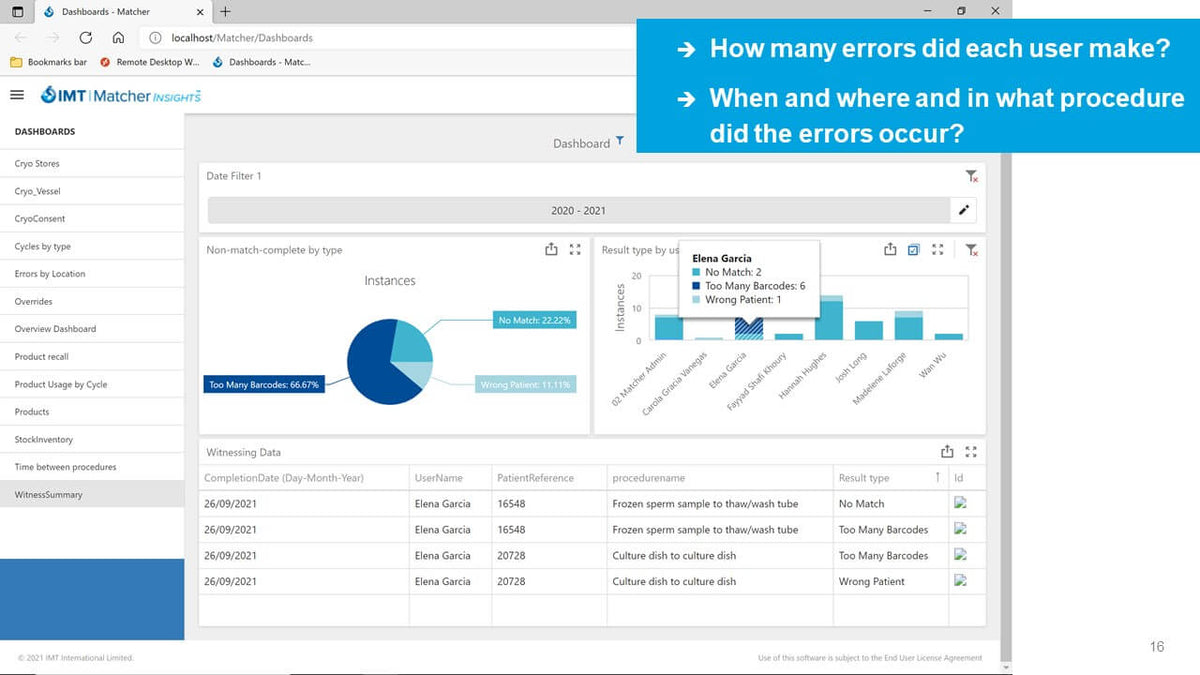Toggle the hamburger sidebar menu
This screenshot has width=1200, height=675.
(x=16, y=95)
